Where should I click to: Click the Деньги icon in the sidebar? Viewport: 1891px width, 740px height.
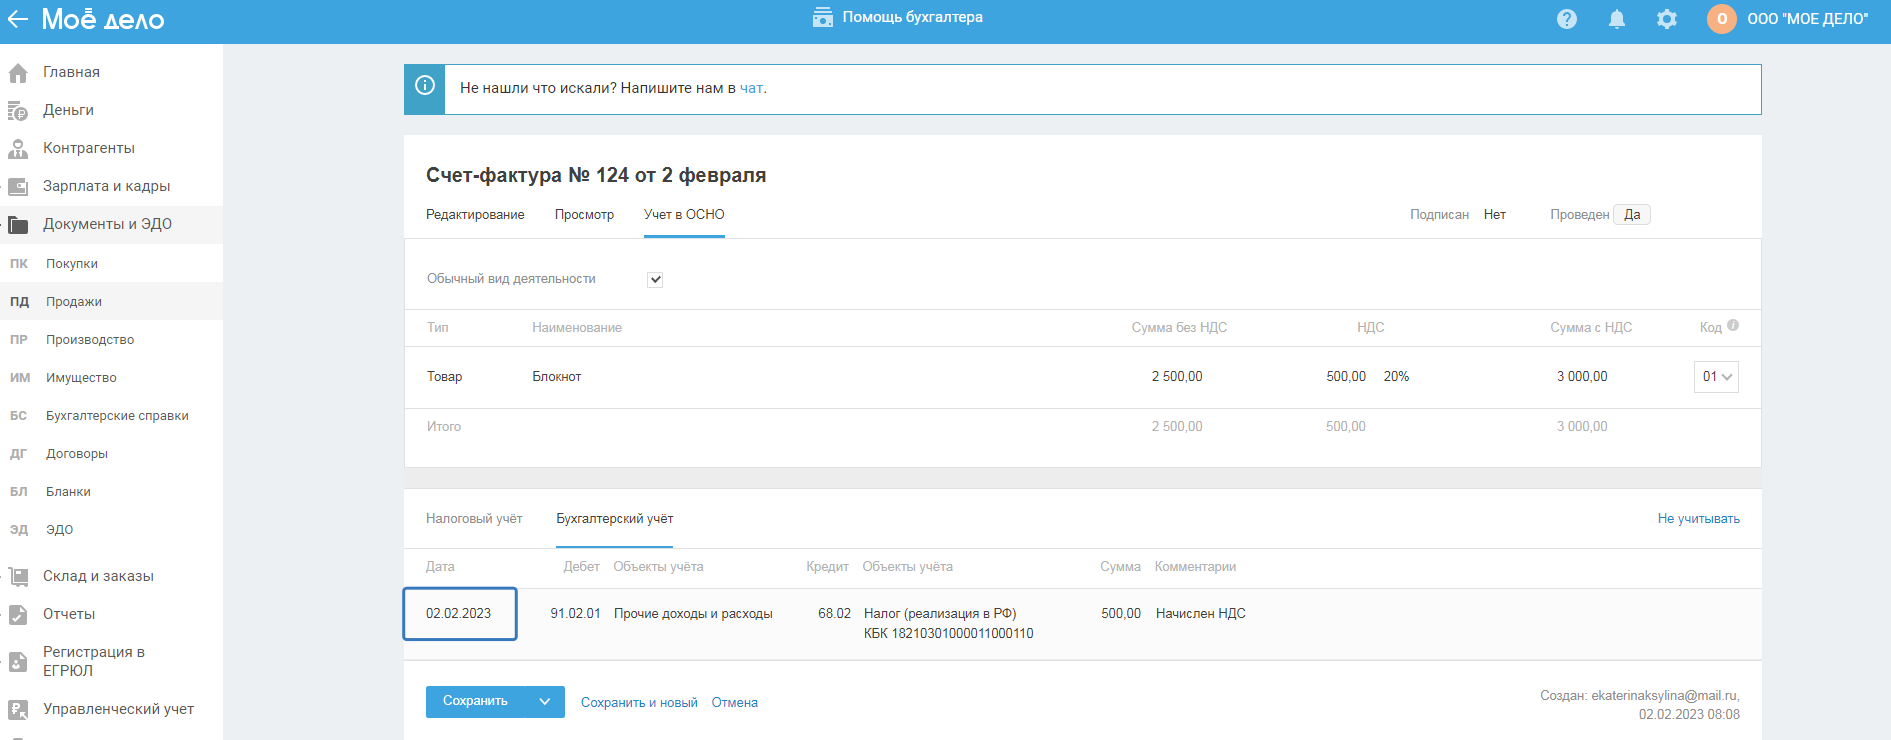pos(18,111)
